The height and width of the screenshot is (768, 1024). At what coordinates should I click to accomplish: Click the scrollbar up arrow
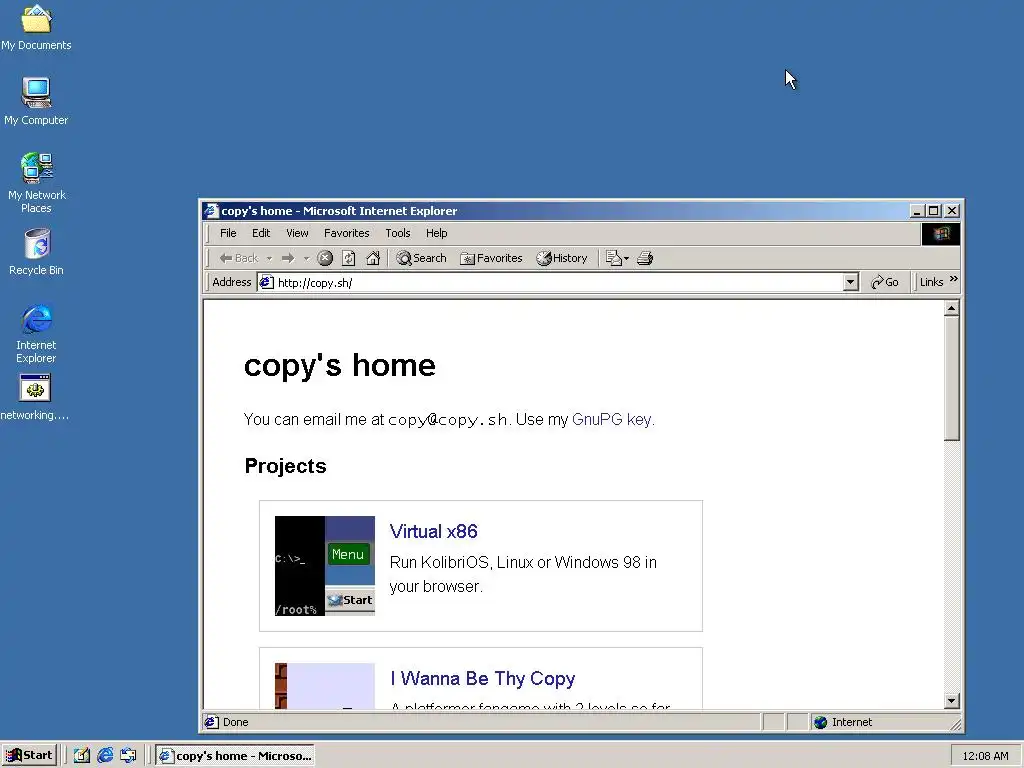(x=952, y=308)
